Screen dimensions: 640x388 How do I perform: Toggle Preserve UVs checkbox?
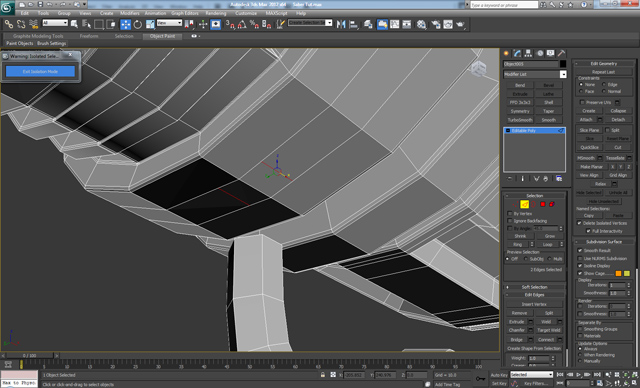582,102
